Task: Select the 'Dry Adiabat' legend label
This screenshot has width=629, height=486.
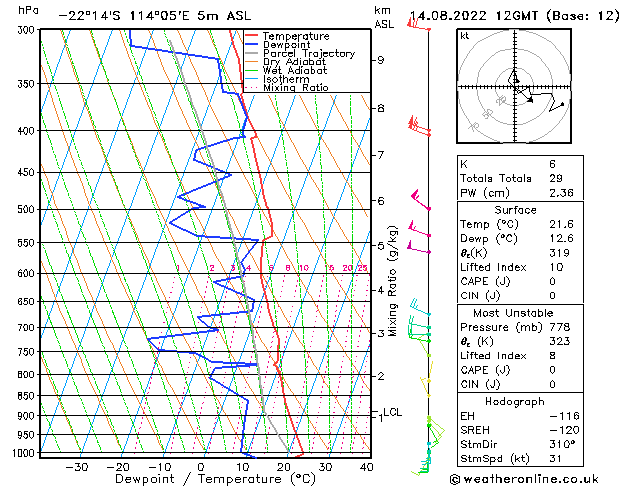Action: tap(294, 62)
